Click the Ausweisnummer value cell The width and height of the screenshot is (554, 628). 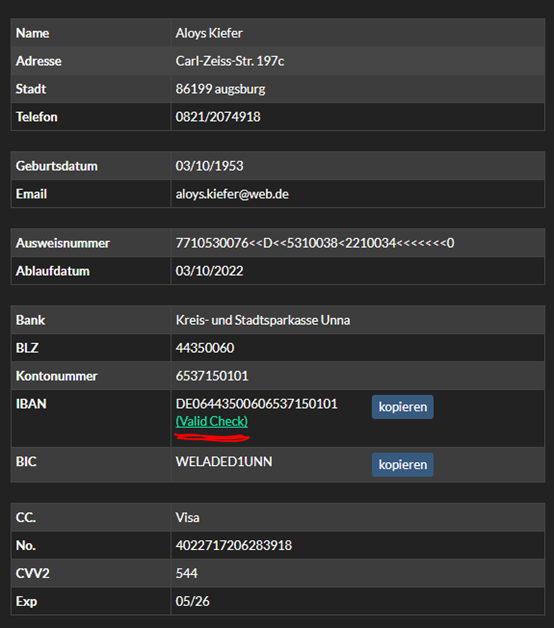click(358, 243)
